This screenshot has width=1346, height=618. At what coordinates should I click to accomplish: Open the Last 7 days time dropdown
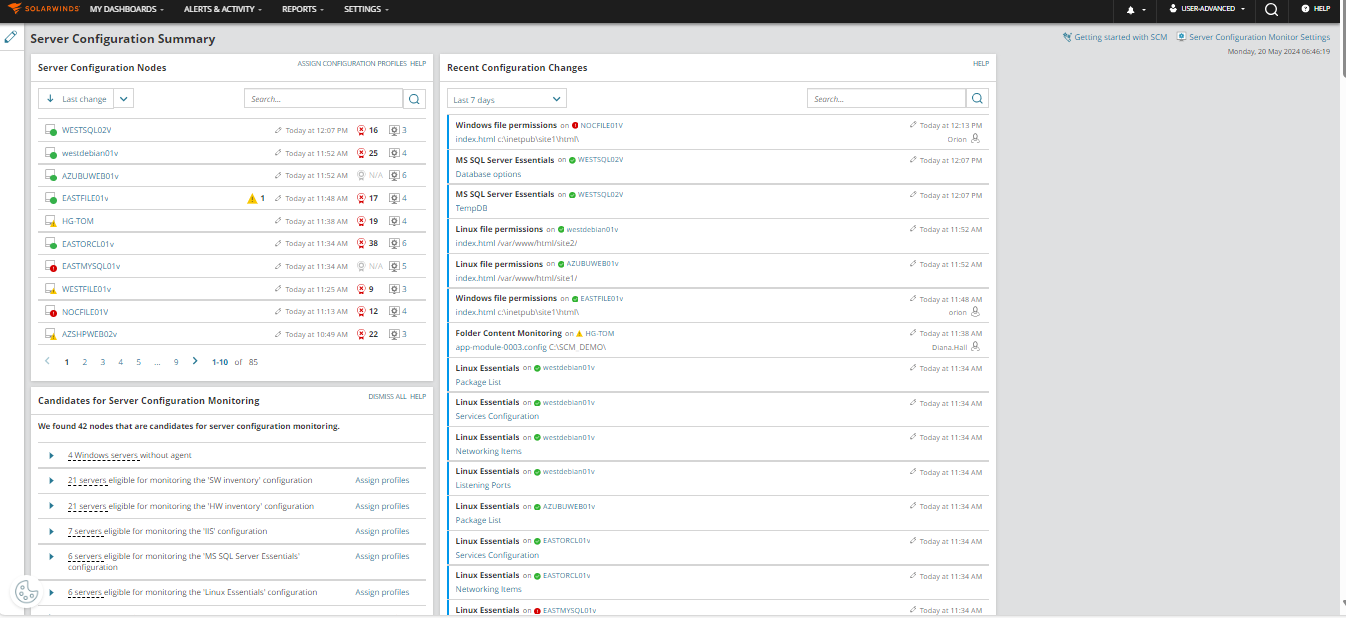[x=507, y=99]
